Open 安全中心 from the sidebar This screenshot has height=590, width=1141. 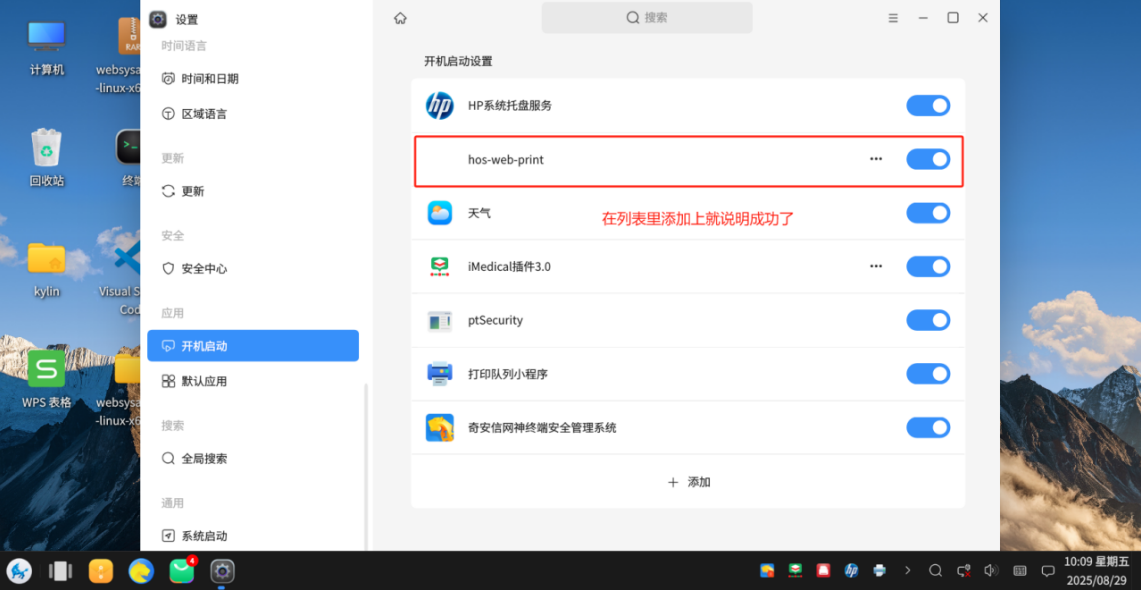(253, 268)
